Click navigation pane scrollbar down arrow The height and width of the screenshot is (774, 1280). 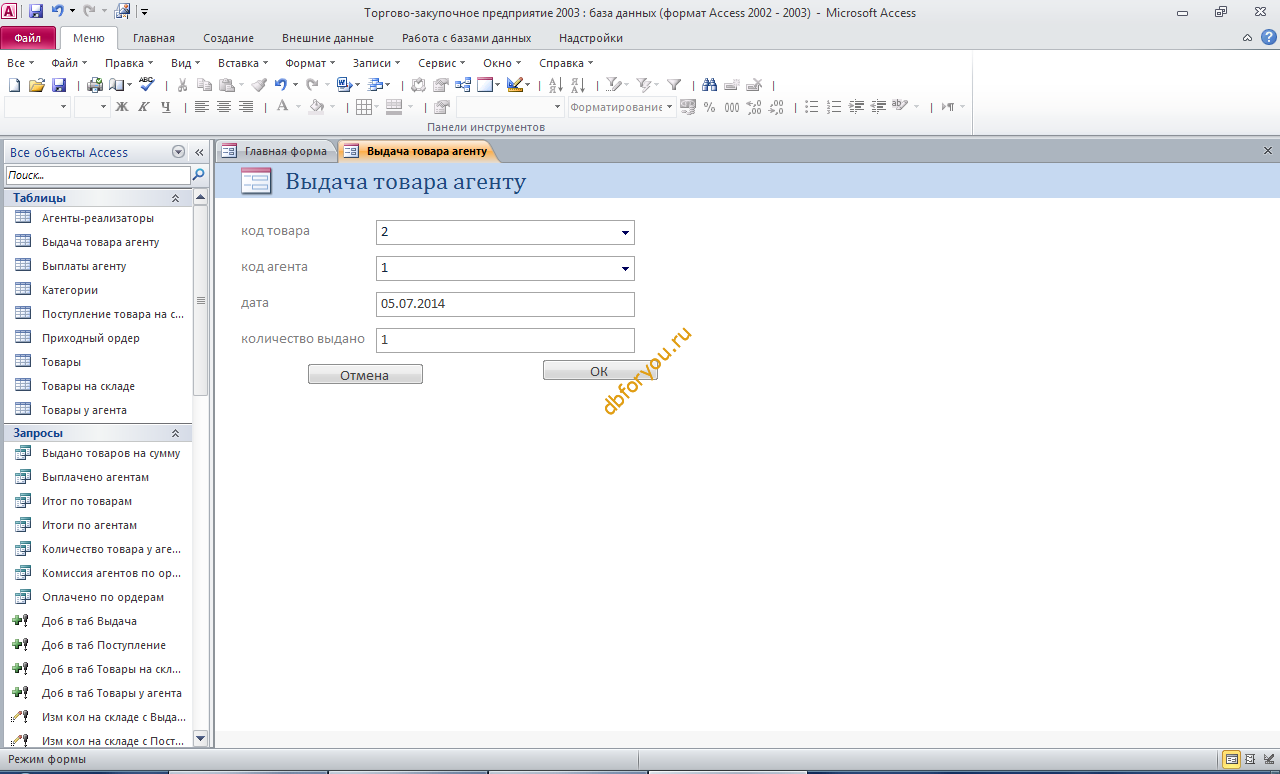pos(200,738)
